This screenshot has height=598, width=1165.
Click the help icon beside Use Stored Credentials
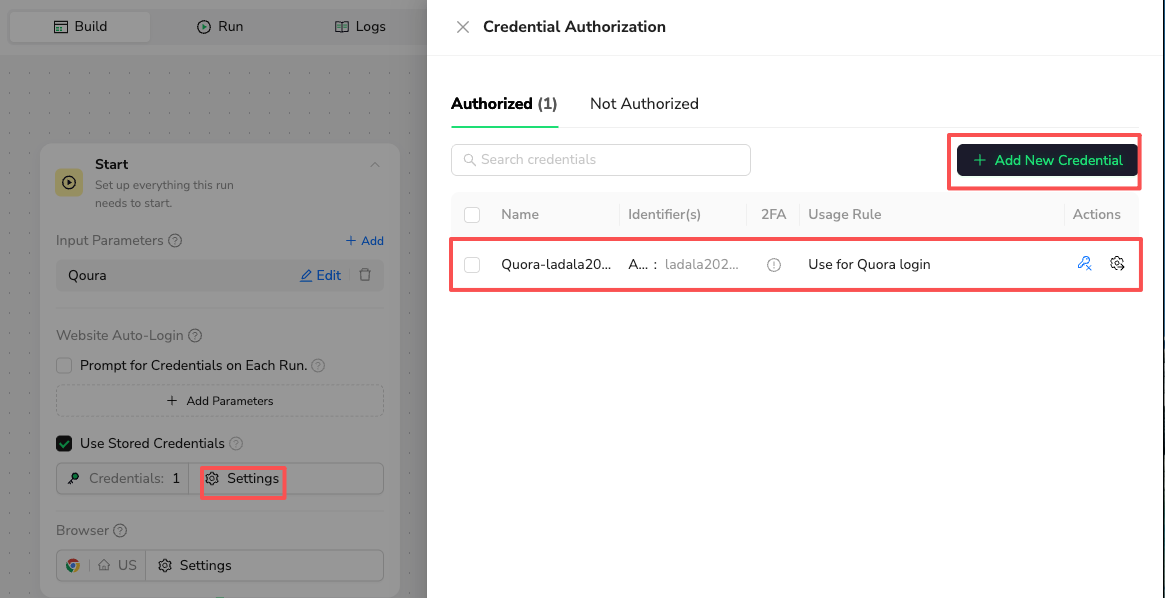click(x=236, y=443)
